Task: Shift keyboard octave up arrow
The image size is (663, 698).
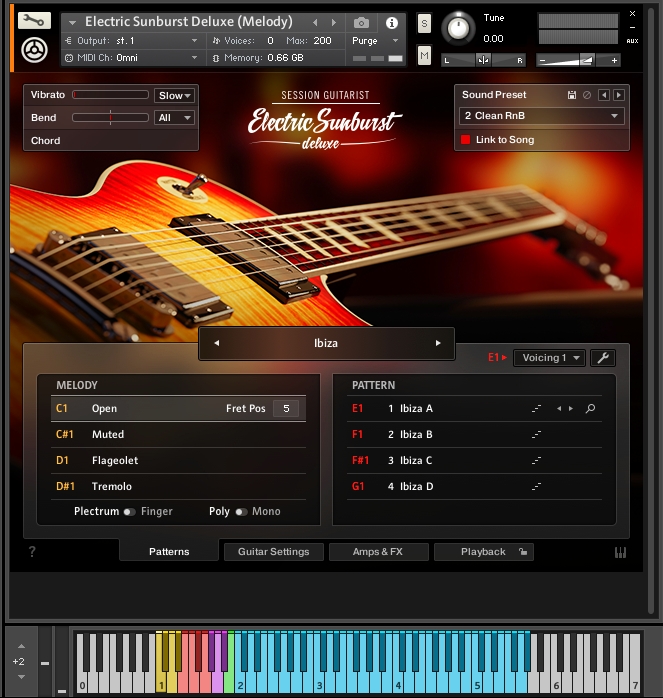Action: 21,646
